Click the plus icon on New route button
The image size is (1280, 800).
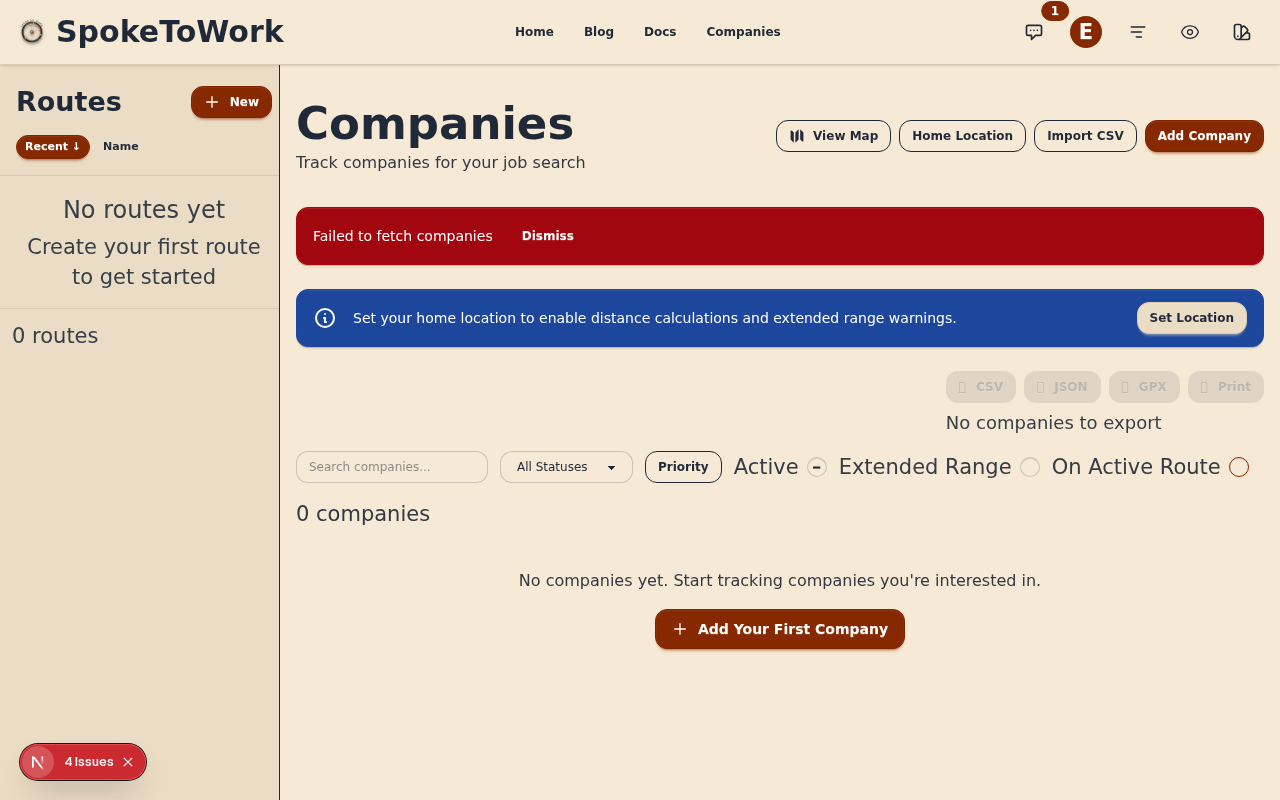point(212,101)
